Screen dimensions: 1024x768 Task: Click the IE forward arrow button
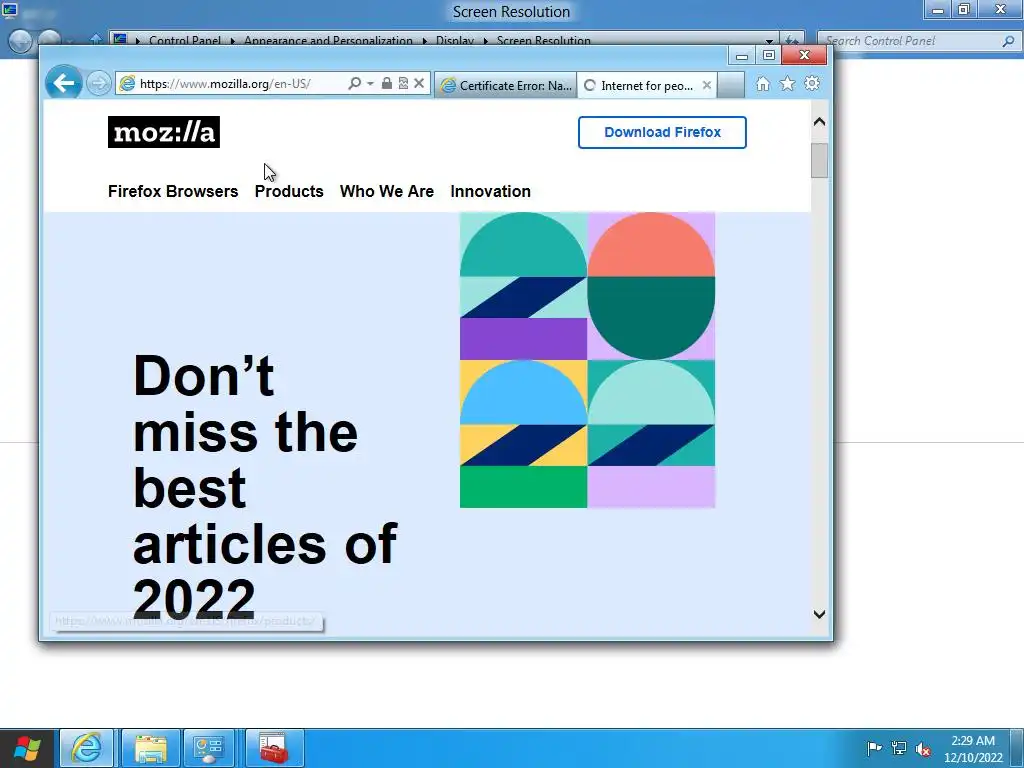point(99,84)
